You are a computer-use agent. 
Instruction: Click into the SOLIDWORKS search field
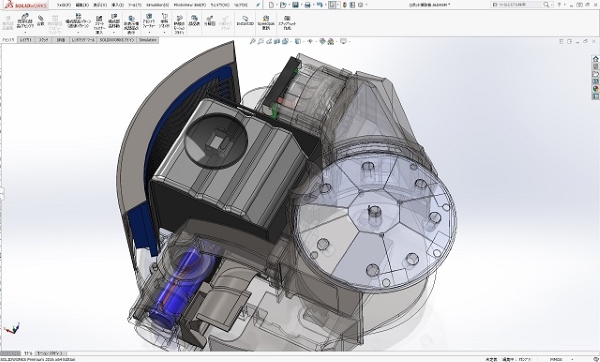pos(517,5)
